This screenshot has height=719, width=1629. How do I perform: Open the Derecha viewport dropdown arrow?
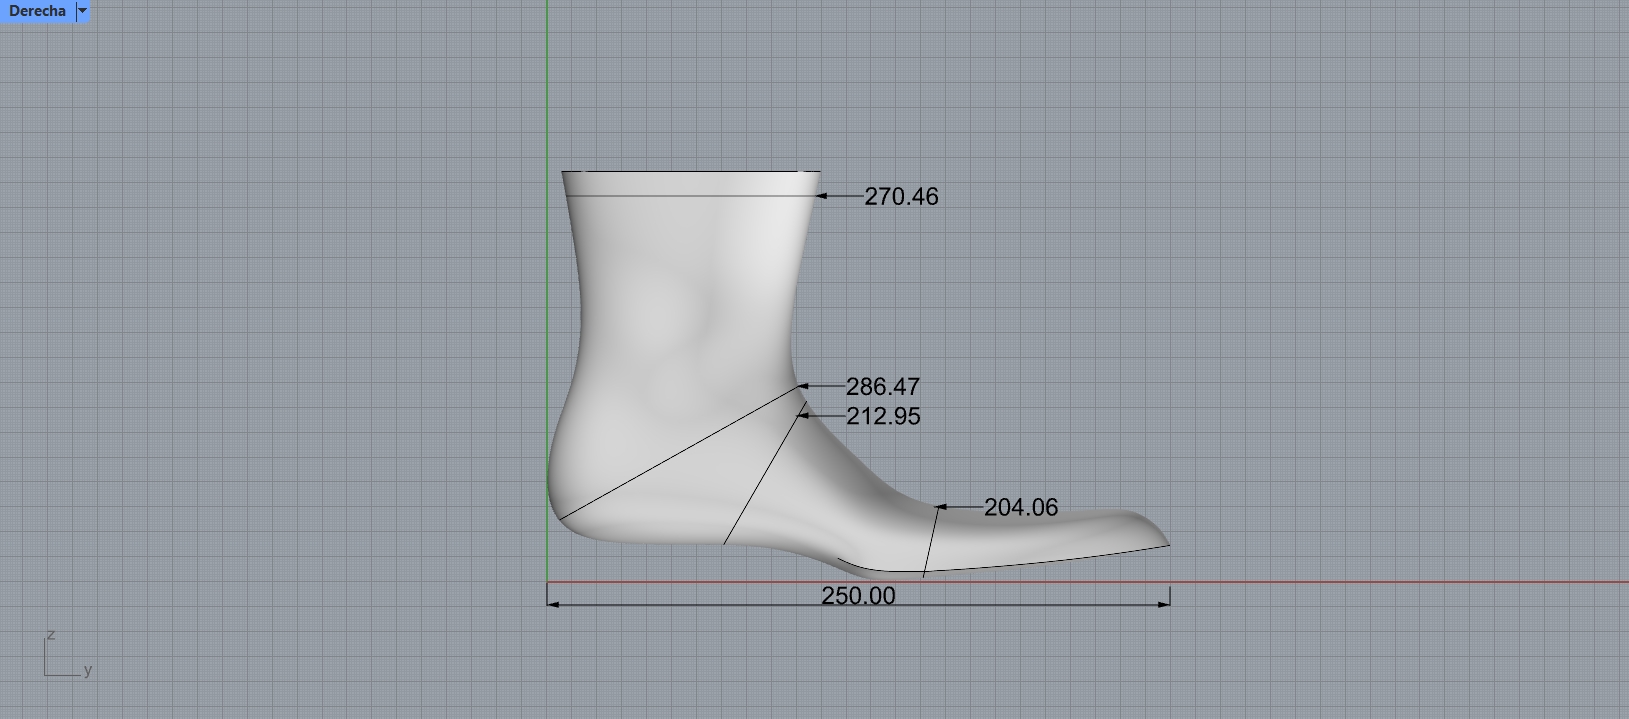click(83, 11)
